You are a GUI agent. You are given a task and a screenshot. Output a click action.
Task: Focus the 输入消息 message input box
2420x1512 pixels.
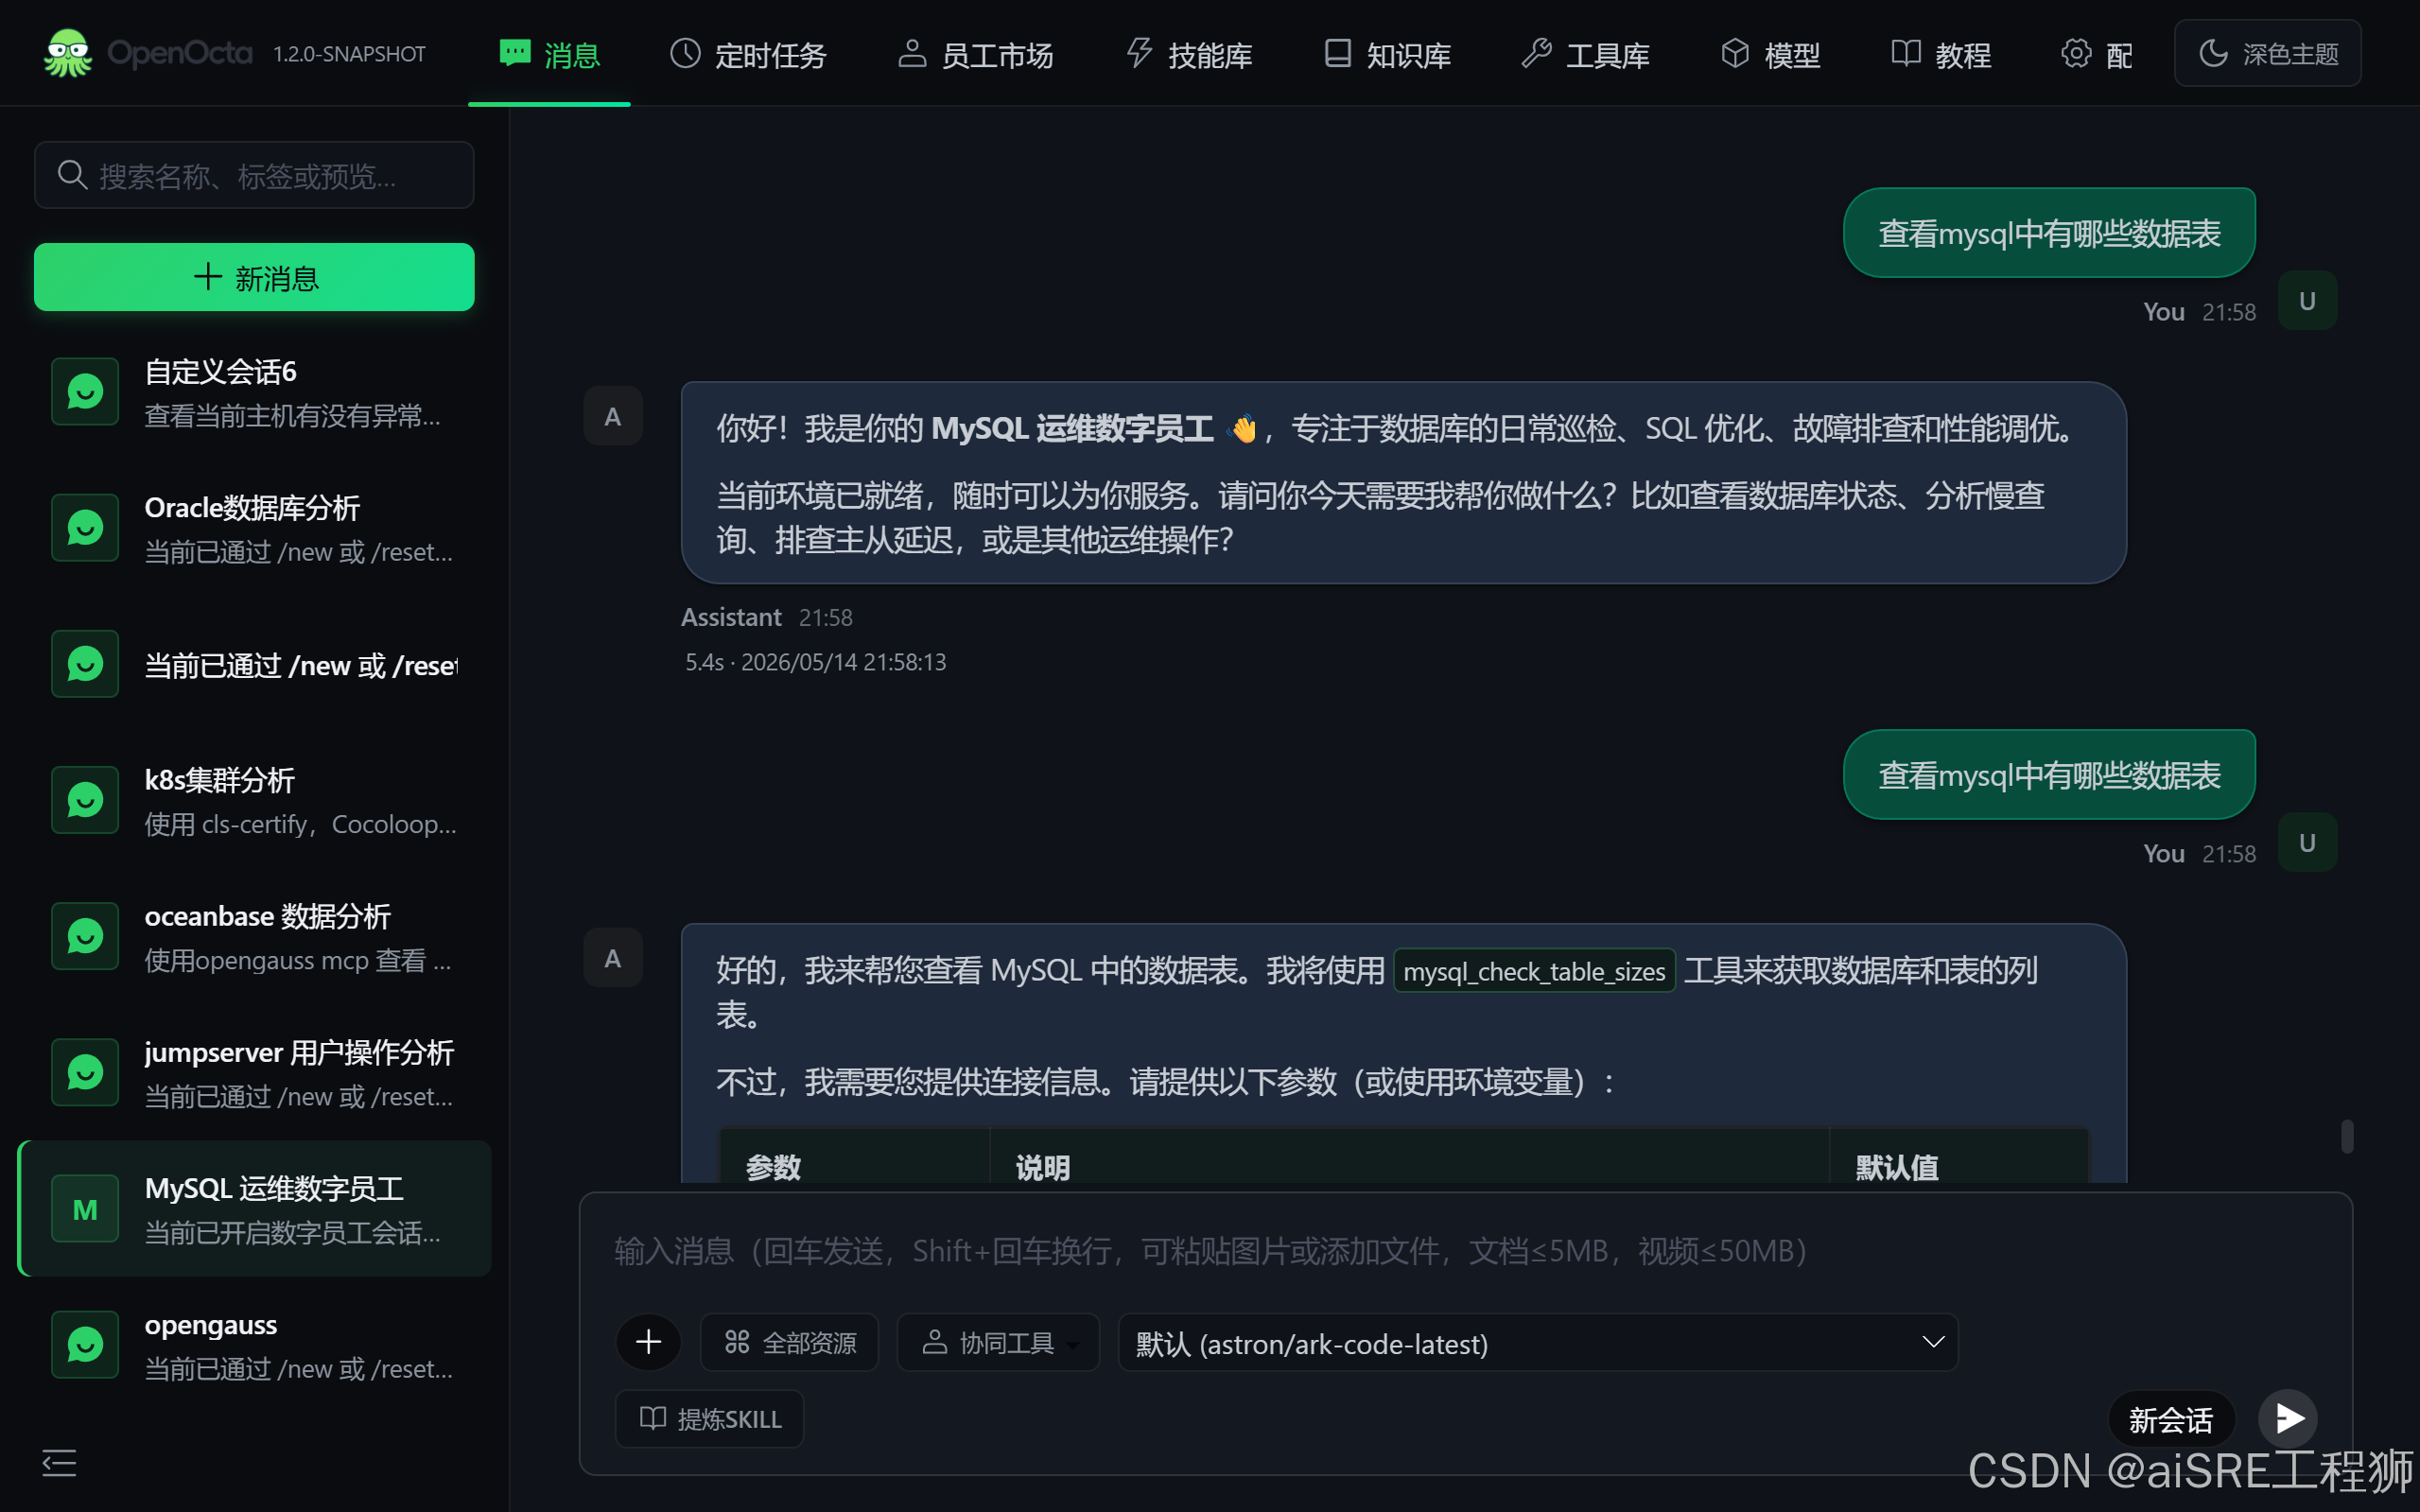coord(1465,1250)
